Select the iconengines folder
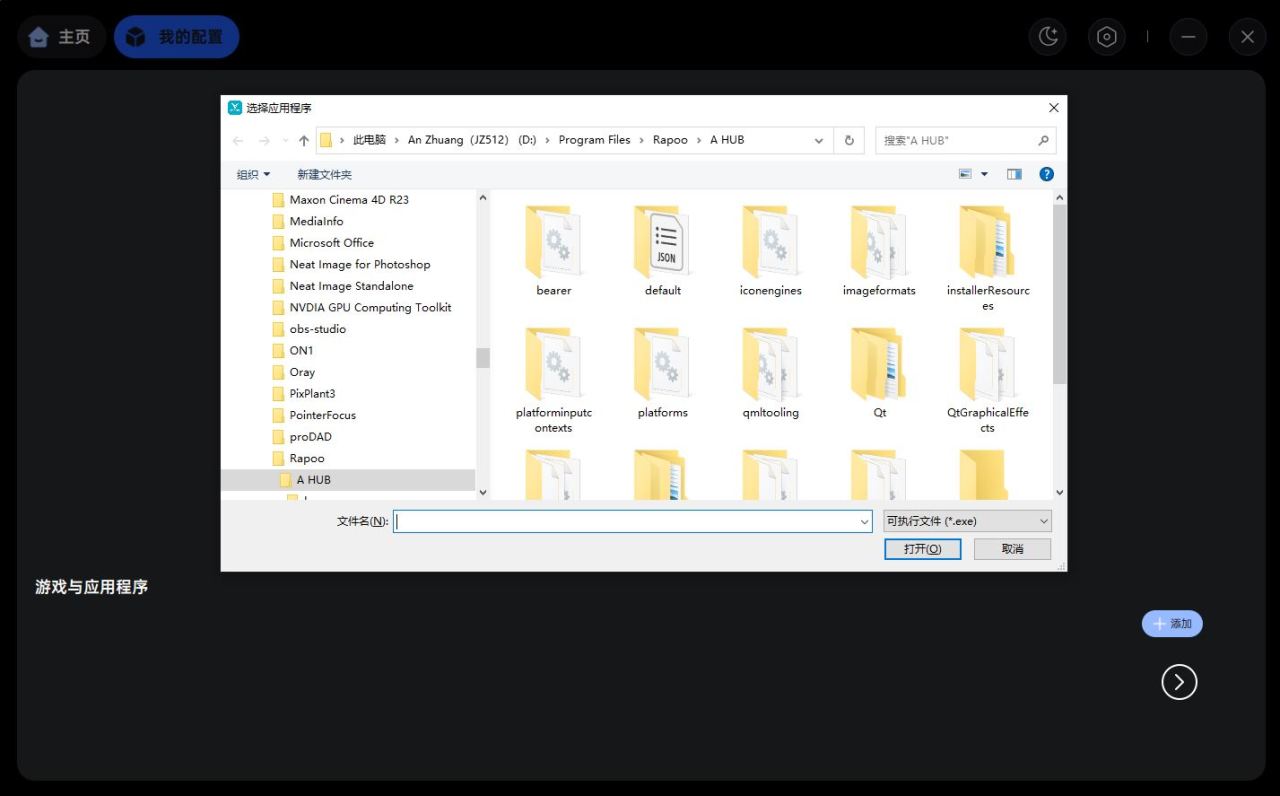Screen dimensions: 1280x796 point(770,251)
